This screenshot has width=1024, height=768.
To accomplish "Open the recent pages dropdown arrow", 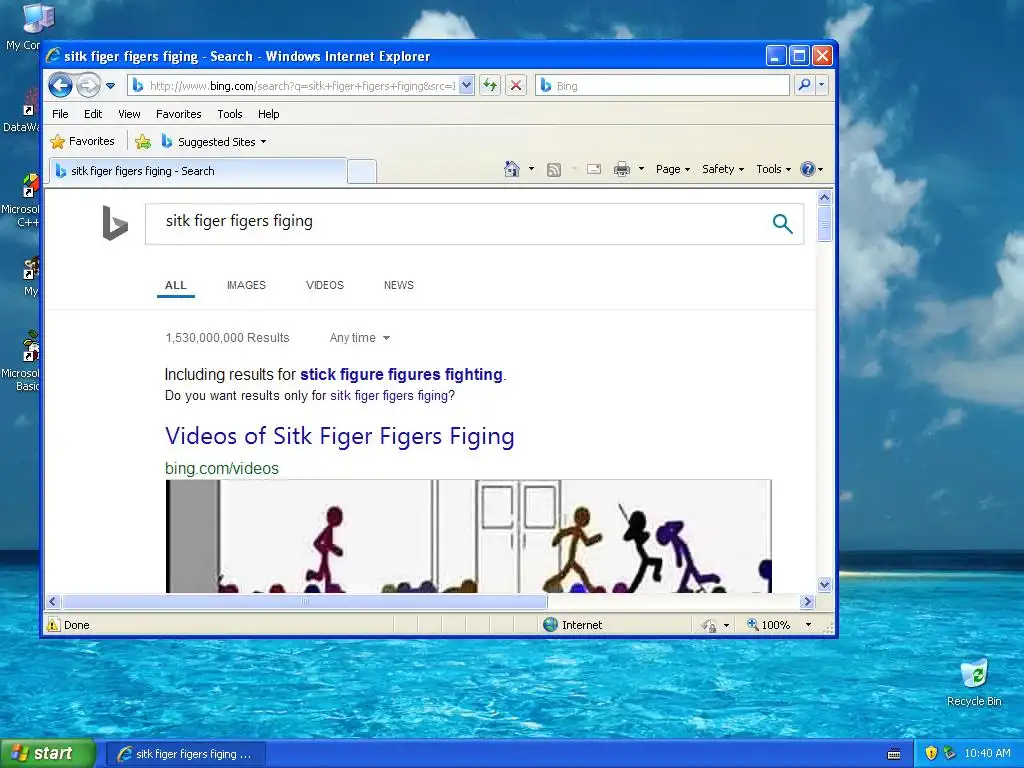I will pos(110,86).
